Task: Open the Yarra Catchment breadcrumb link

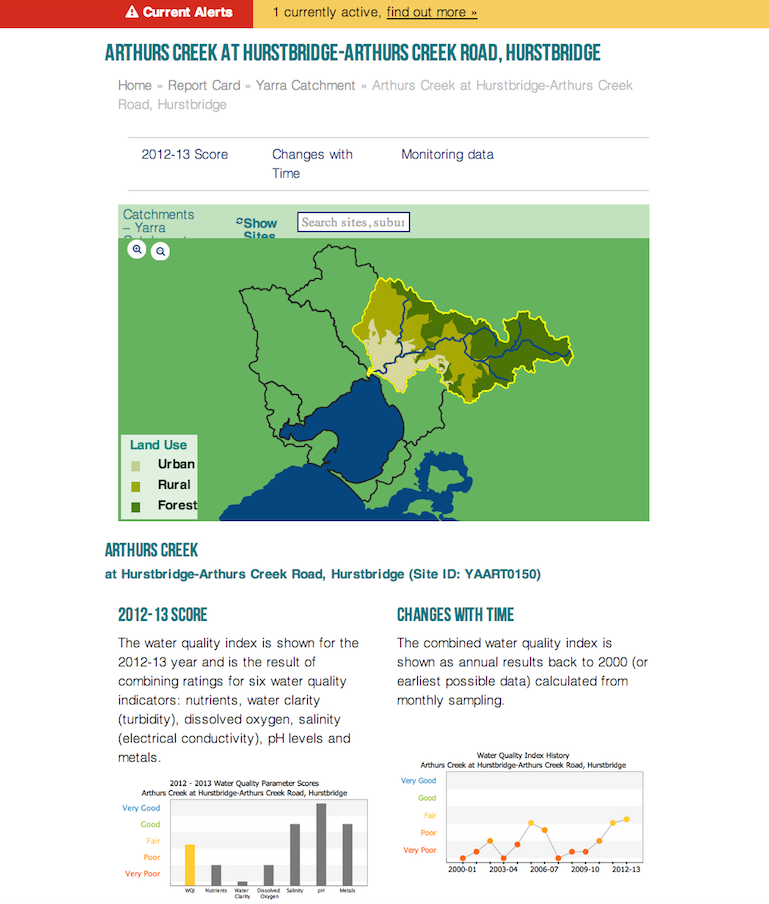Action: point(306,85)
